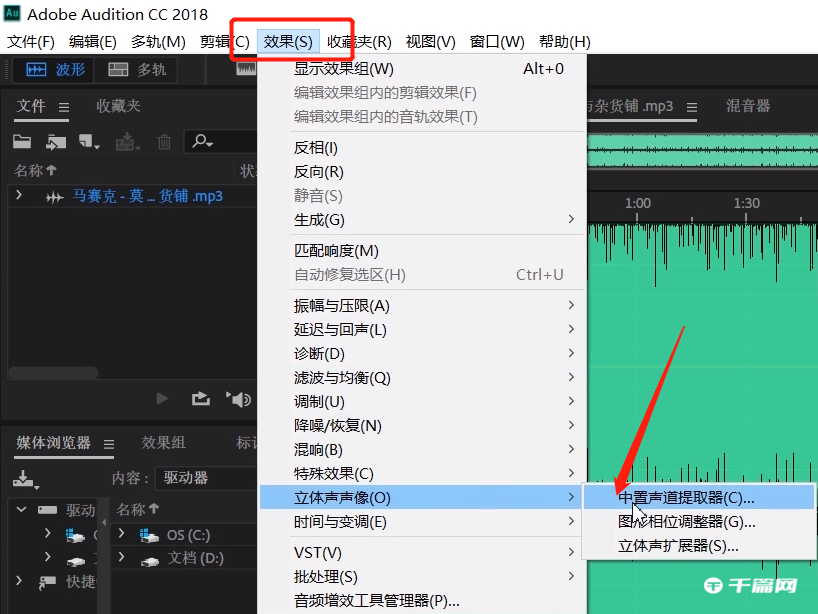Toggle the speaker audition output icon
Screen dimensions: 818x614
(240, 398)
